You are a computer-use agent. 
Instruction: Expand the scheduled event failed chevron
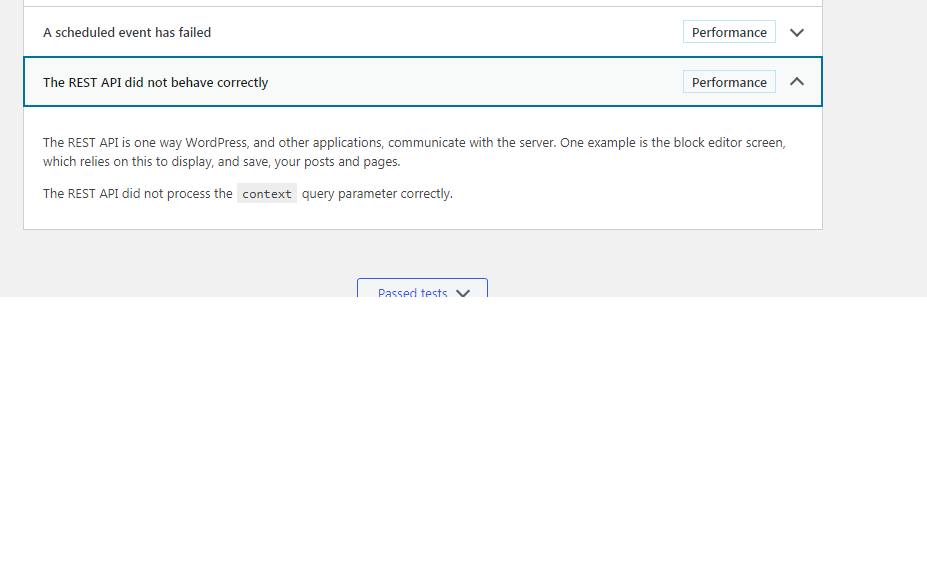[x=796, y=33]
